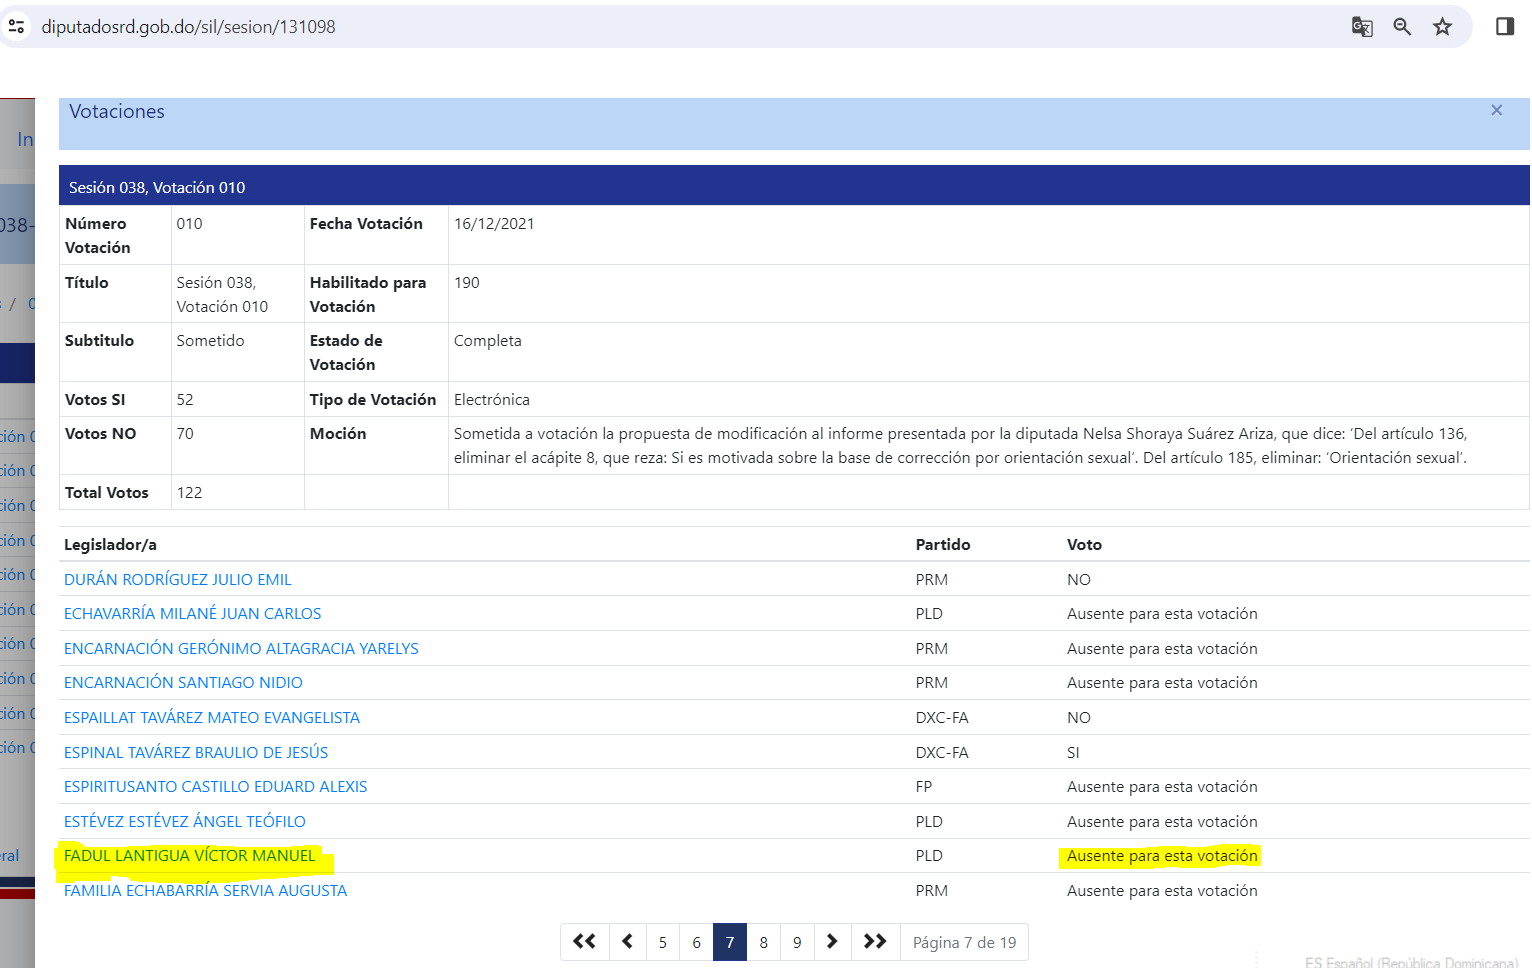Click the Total Votos value 122
The height and width of the screenshot is (968, 1532).
[x=189, y=493]
